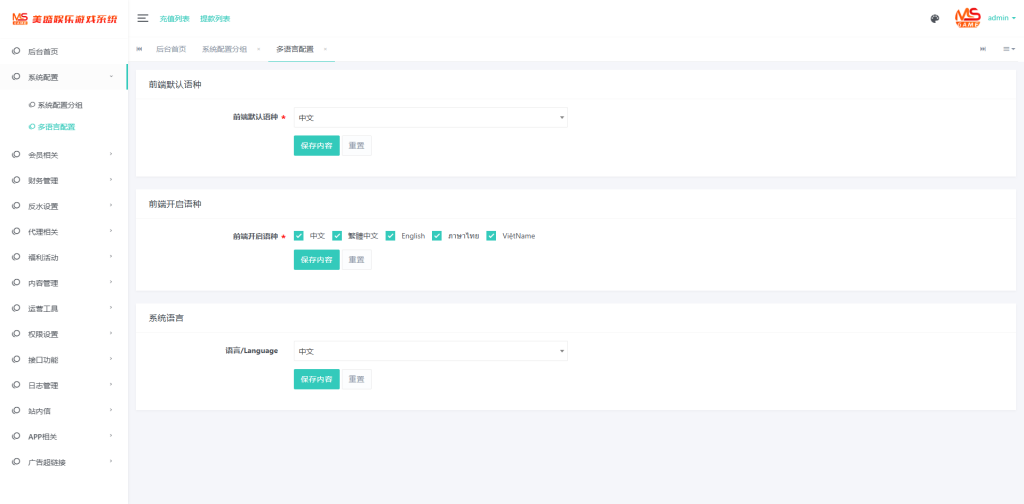This screenshot has height=504, width=1024.
Task: Click 保存内容 under 系统语言
Action: (316, 379)
